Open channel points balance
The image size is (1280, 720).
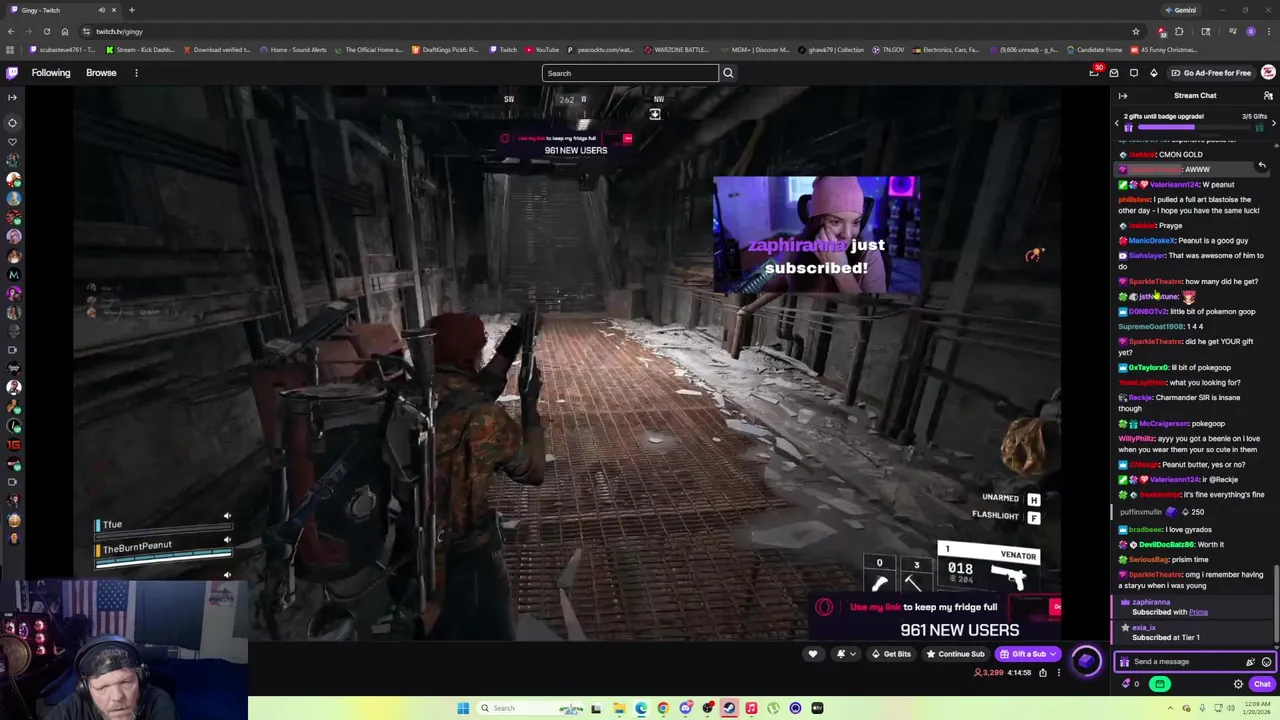click(x=1131, y=684)
